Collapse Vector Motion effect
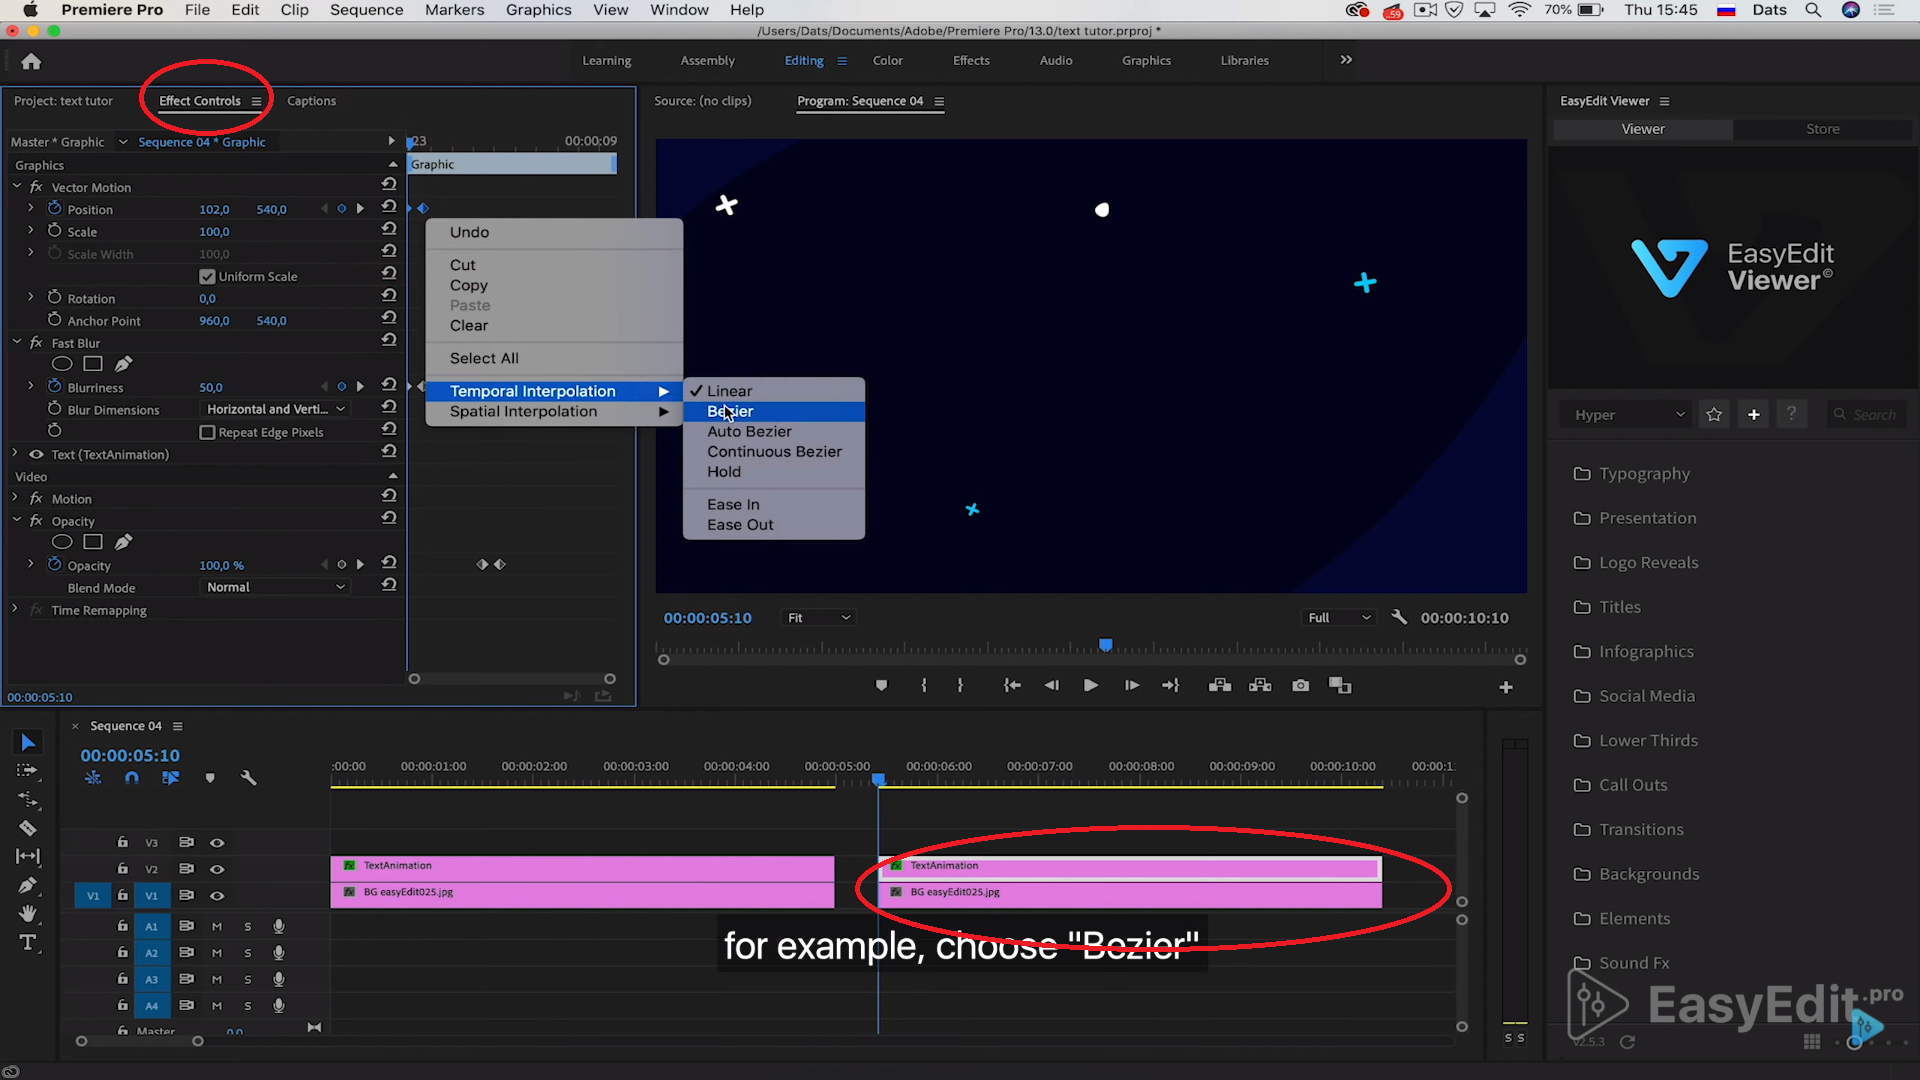 (17, 186)
